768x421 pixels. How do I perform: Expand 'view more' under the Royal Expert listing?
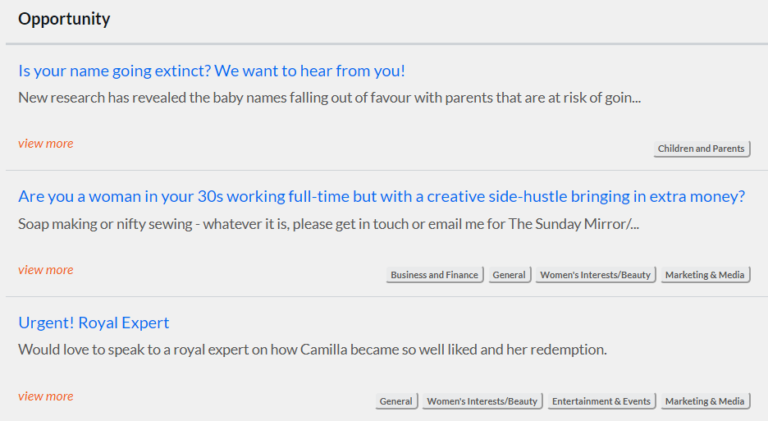click(x=45, y=396)
